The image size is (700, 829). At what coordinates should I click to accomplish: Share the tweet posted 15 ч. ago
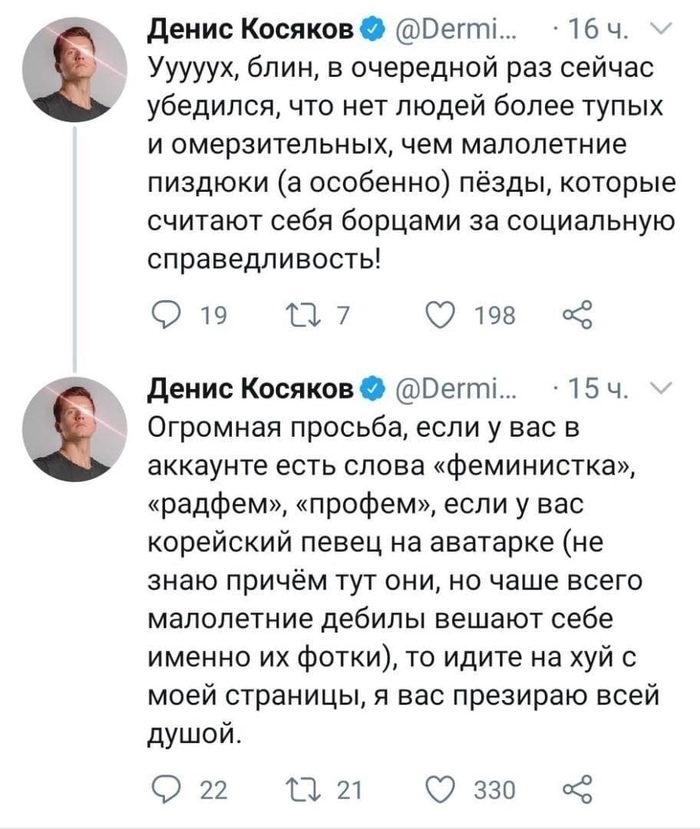coord(580,790)
